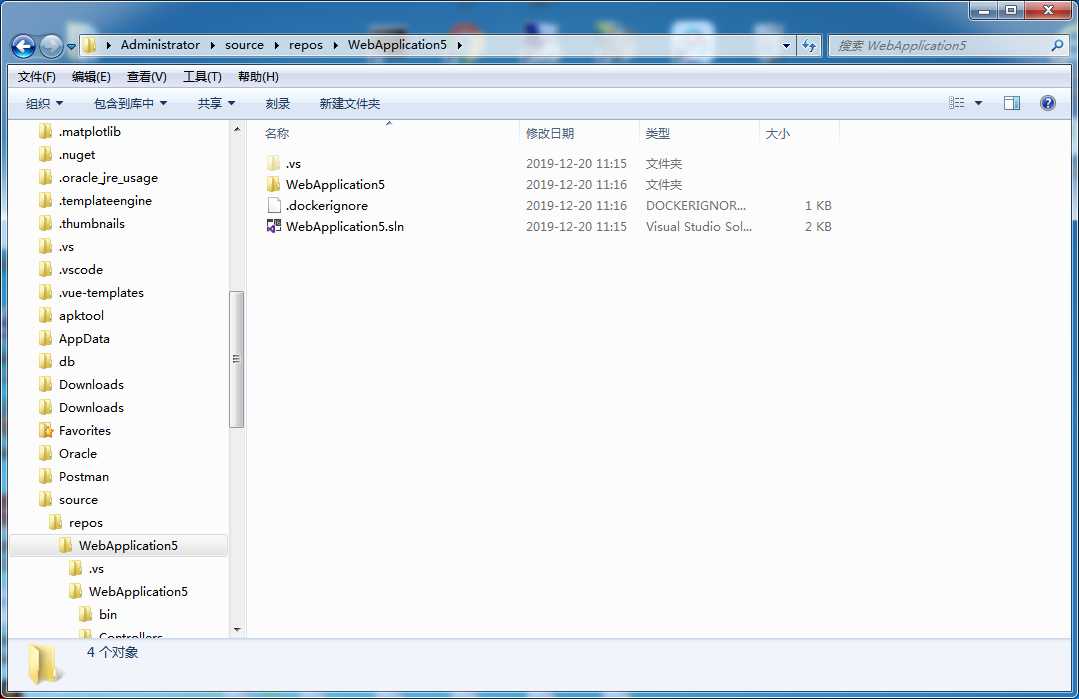Go back using the Back arrow button
This screenshot has width=1079, height=699.
point(23,46)
